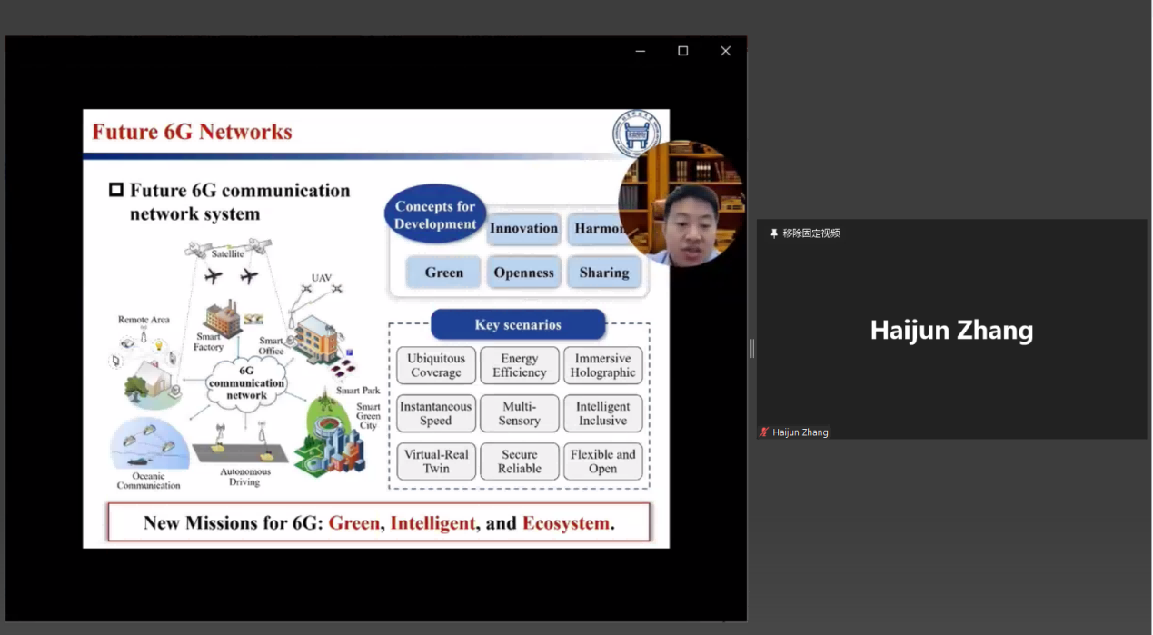The image size is (1153, 635).
Task: Click the Innovation concept box
Action: pyautogui.click(x=523, y=229)
